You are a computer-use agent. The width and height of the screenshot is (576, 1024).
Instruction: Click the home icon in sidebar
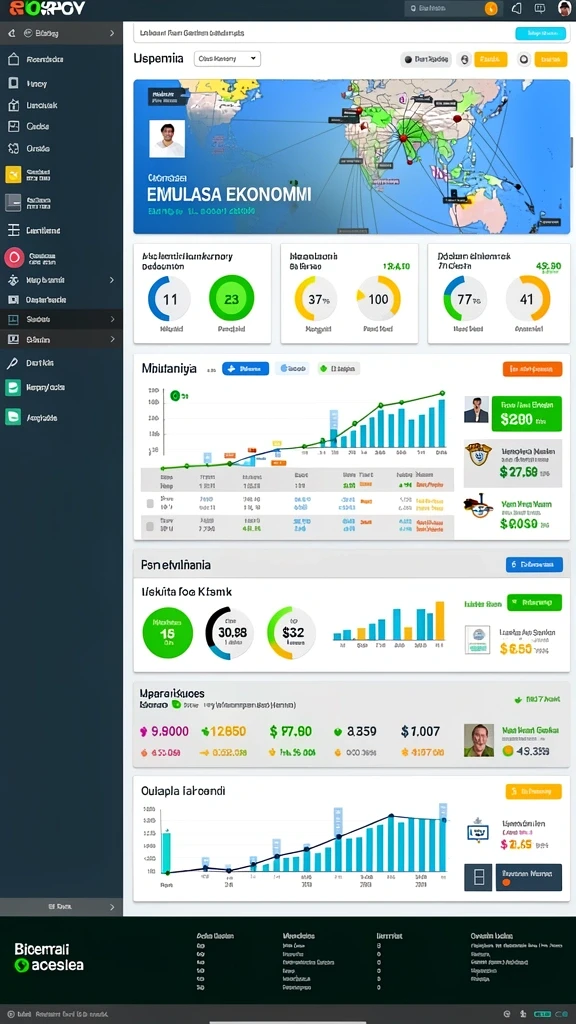tap(13, 59)
